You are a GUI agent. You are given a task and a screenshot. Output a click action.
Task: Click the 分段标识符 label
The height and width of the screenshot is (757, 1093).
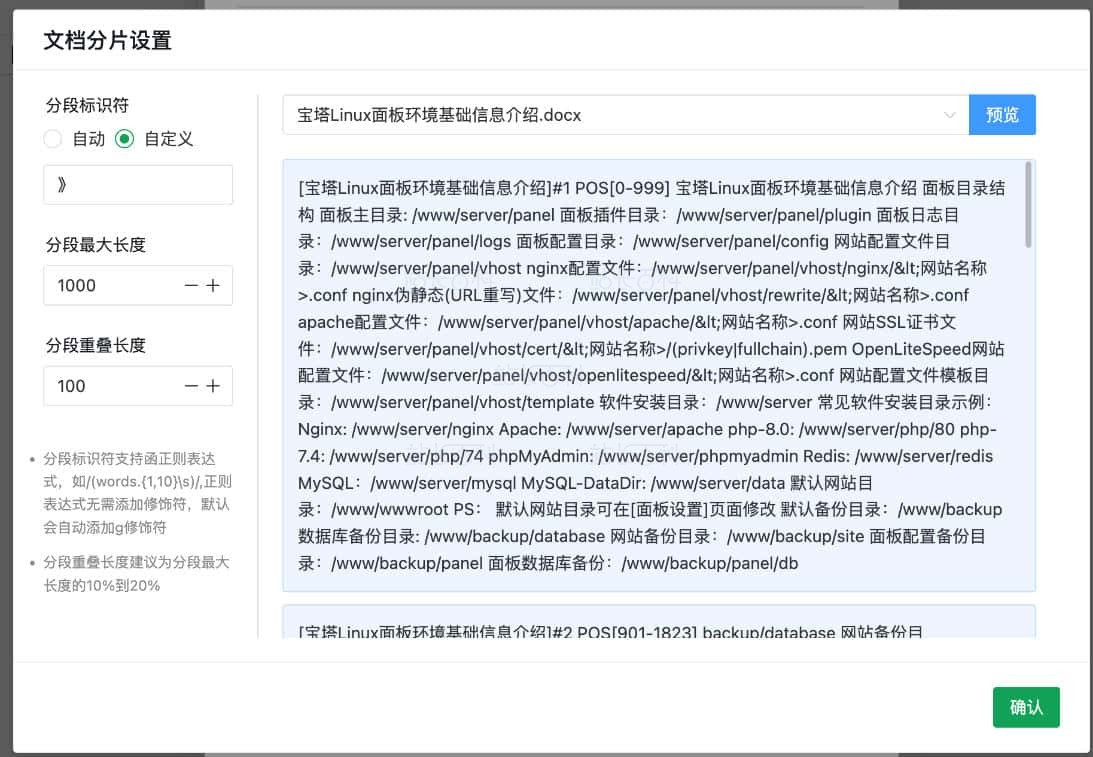click(87, 105)
